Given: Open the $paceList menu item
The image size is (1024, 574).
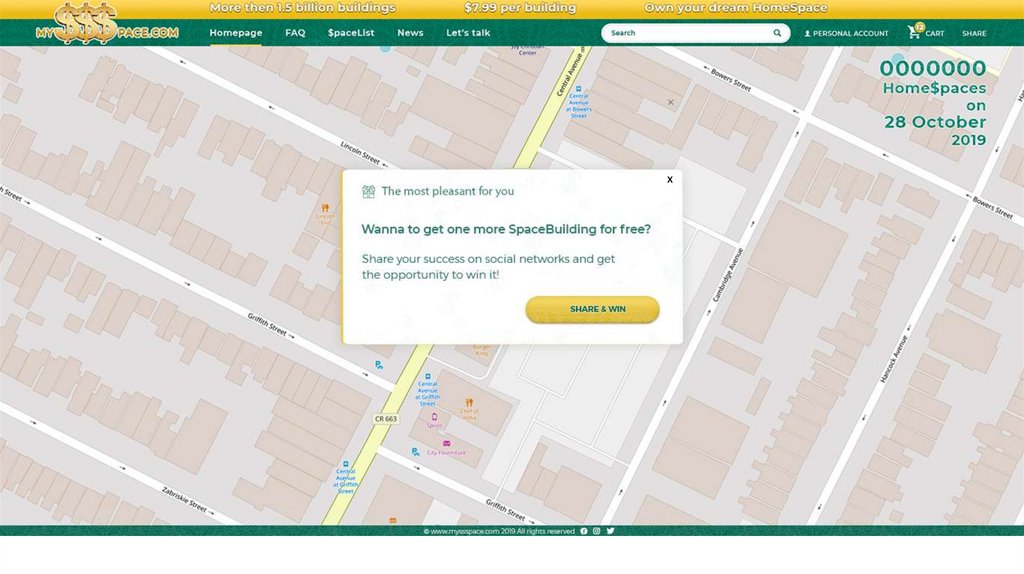Looking at the screenshot, I should [x=351, y=33].
